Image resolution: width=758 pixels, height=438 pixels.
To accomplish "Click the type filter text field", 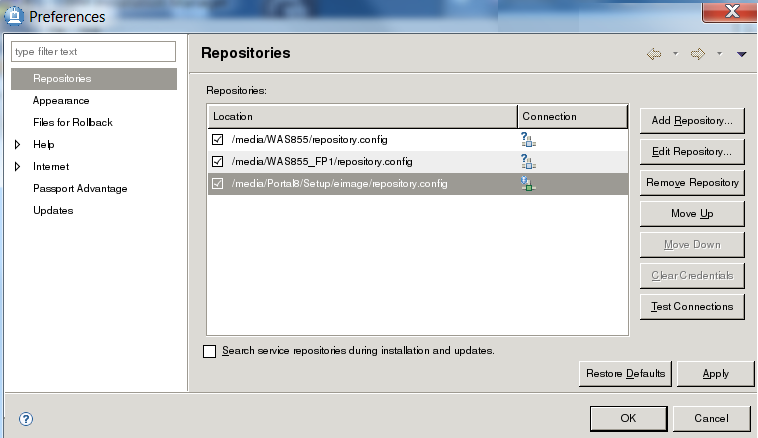I will [93, 51].
